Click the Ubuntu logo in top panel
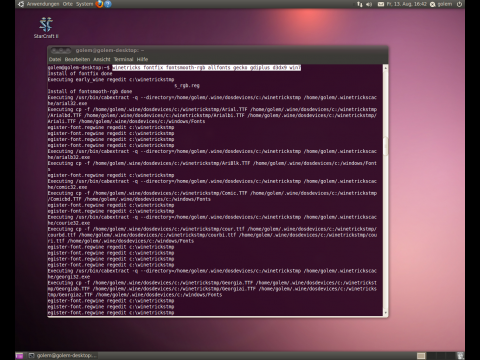480x360 pixels. point(21,4)
